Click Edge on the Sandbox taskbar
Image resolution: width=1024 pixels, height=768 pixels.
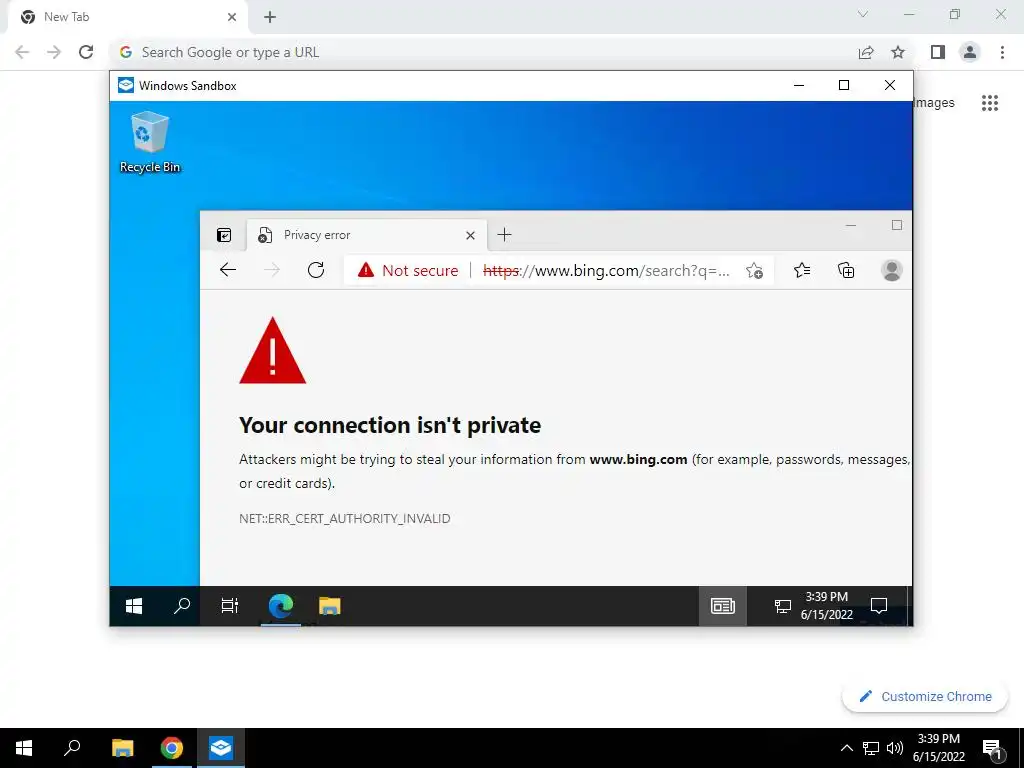point(281,606)
